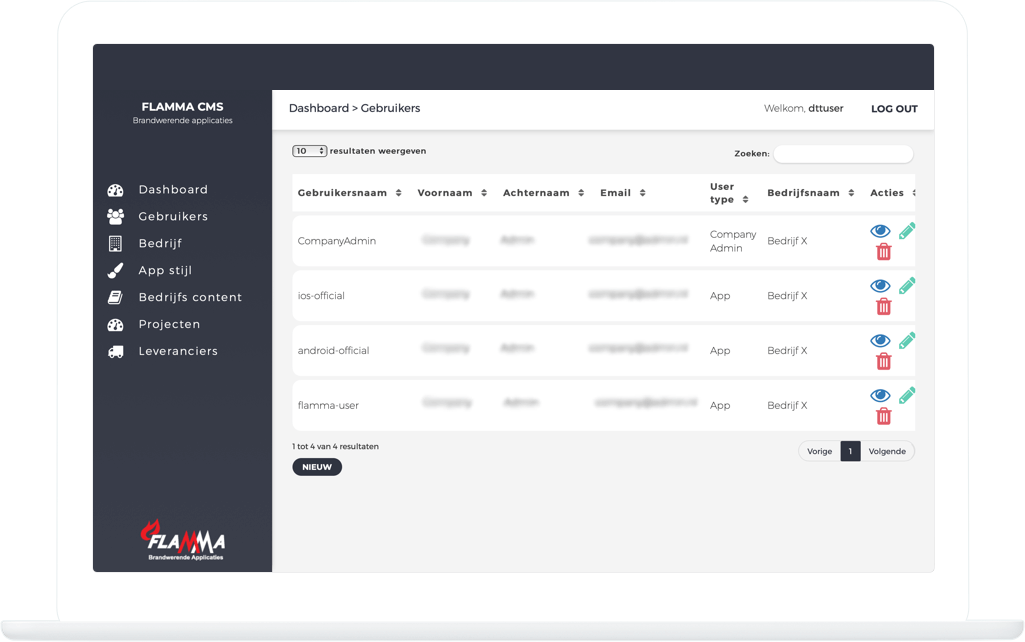Click the Zoeken search field
This screenshot has width=1025, height=642.
(843, 154)
